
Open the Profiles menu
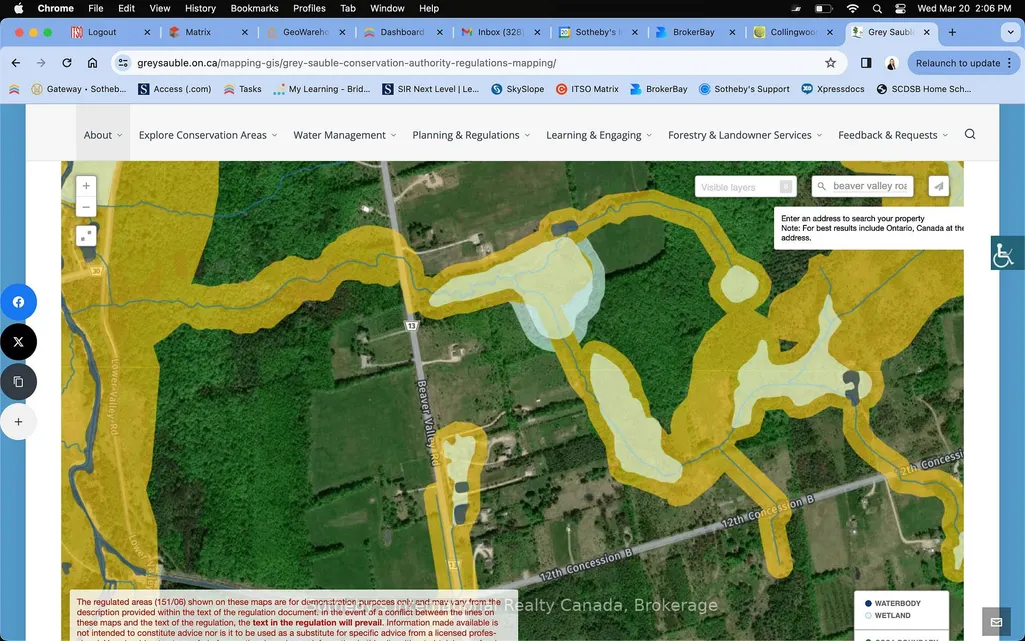coord(309,8)
